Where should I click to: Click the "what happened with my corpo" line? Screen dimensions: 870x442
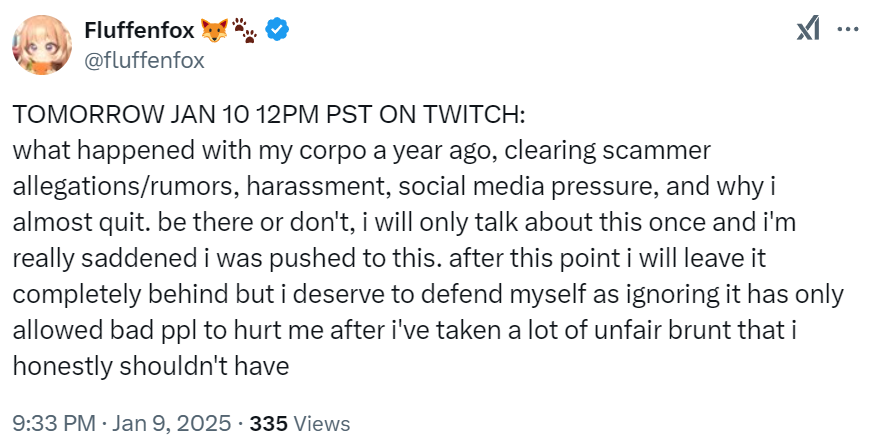(x=361, y=151)
